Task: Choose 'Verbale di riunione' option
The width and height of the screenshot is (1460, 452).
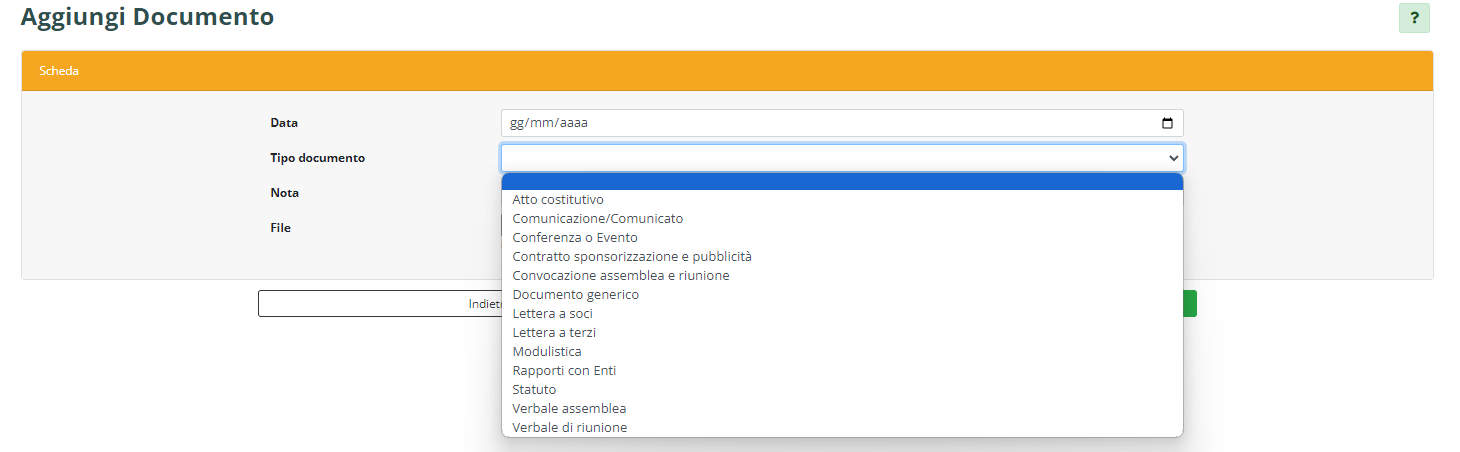Action: pos(569,428)
